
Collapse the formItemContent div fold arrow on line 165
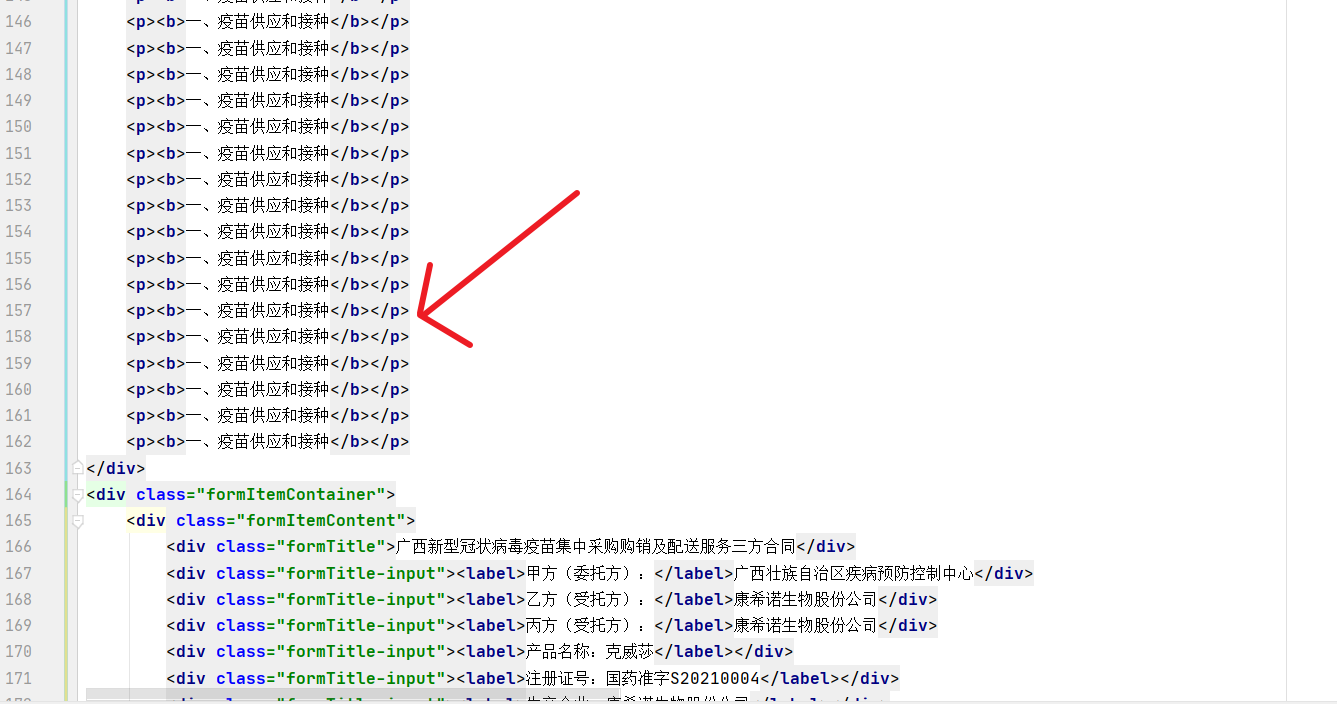point(77,520)
